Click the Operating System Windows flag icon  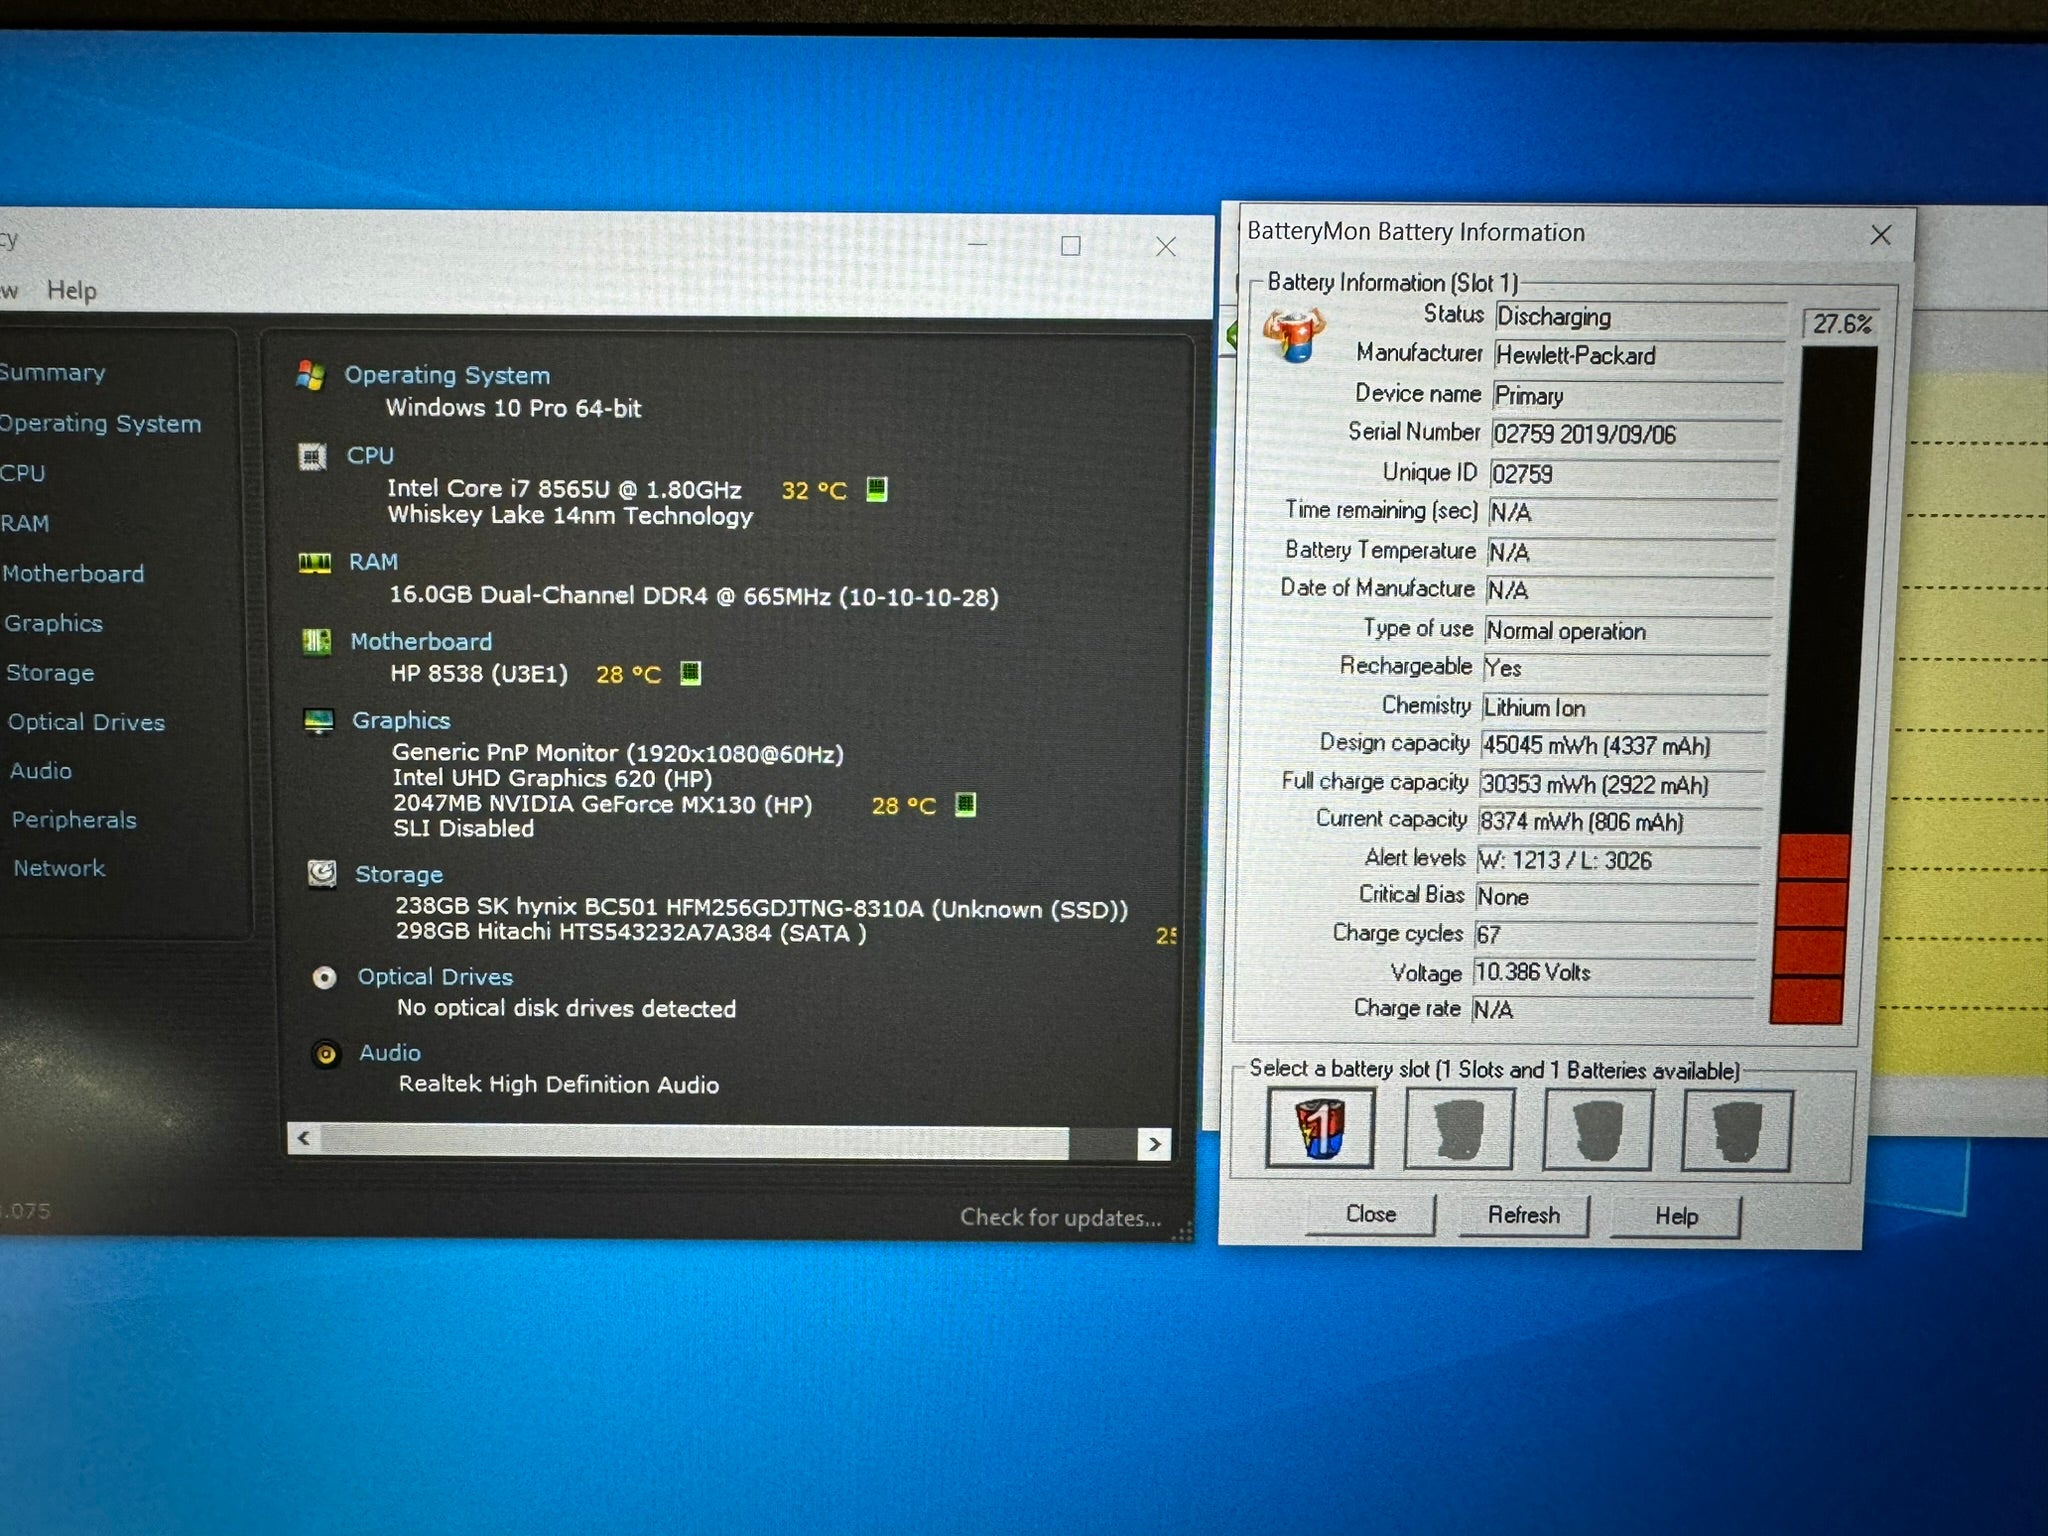[311, 376]
